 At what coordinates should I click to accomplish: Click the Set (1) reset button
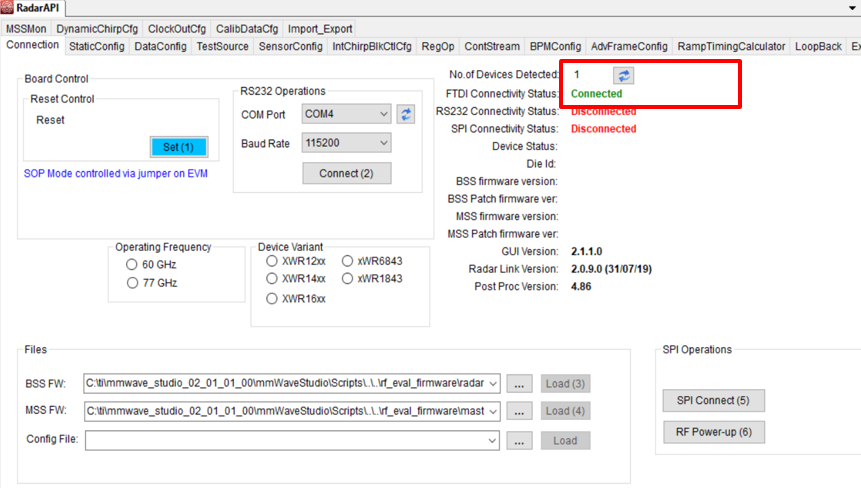178,147
